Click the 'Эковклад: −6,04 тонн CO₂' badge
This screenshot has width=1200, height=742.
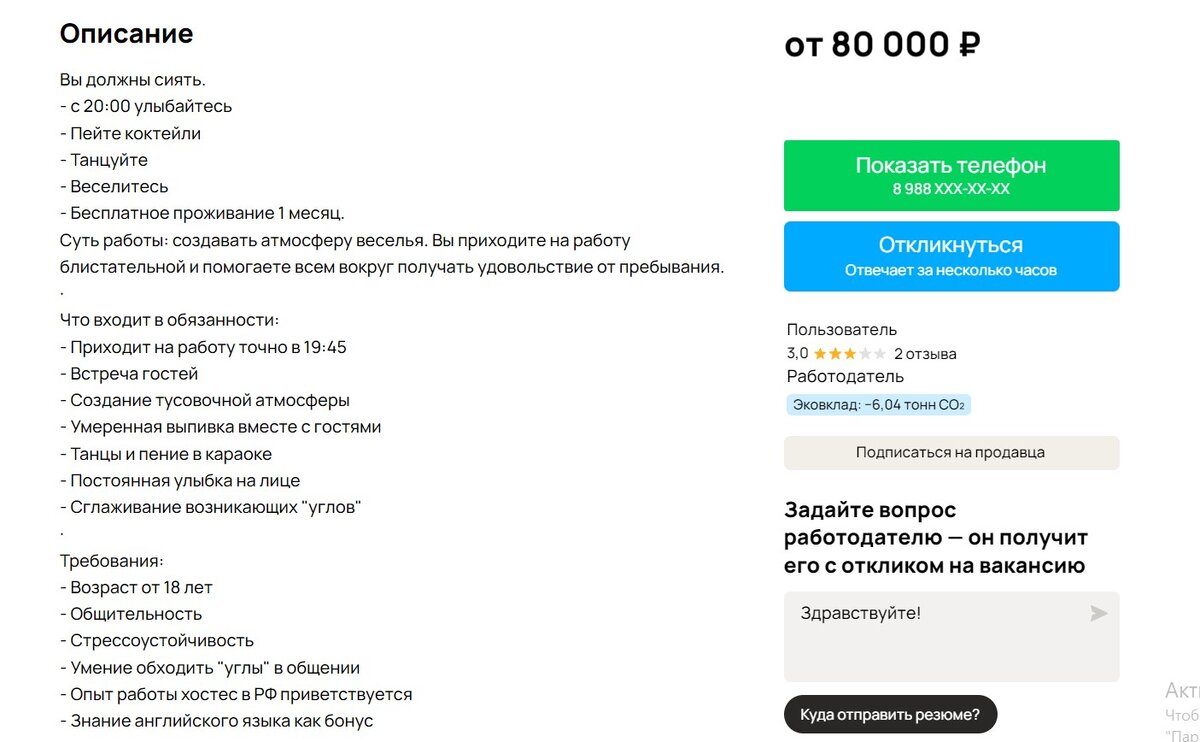click(x=877, y=404)
